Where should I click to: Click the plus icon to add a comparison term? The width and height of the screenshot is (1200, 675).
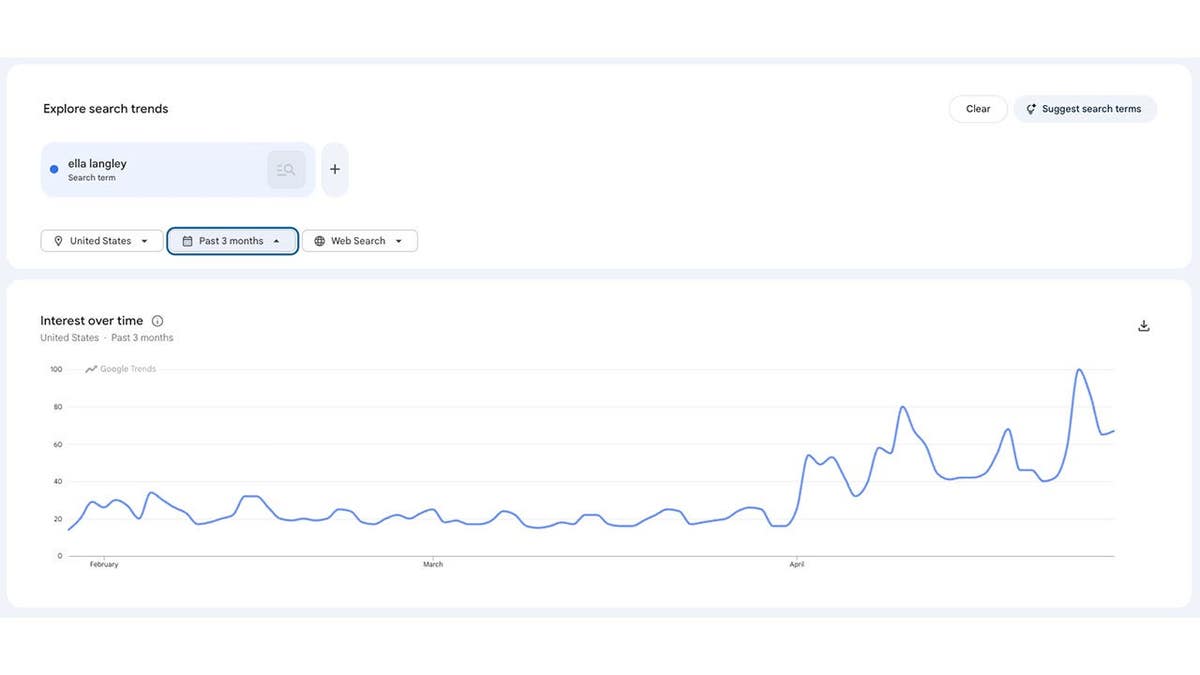click(x=334, y=169)
